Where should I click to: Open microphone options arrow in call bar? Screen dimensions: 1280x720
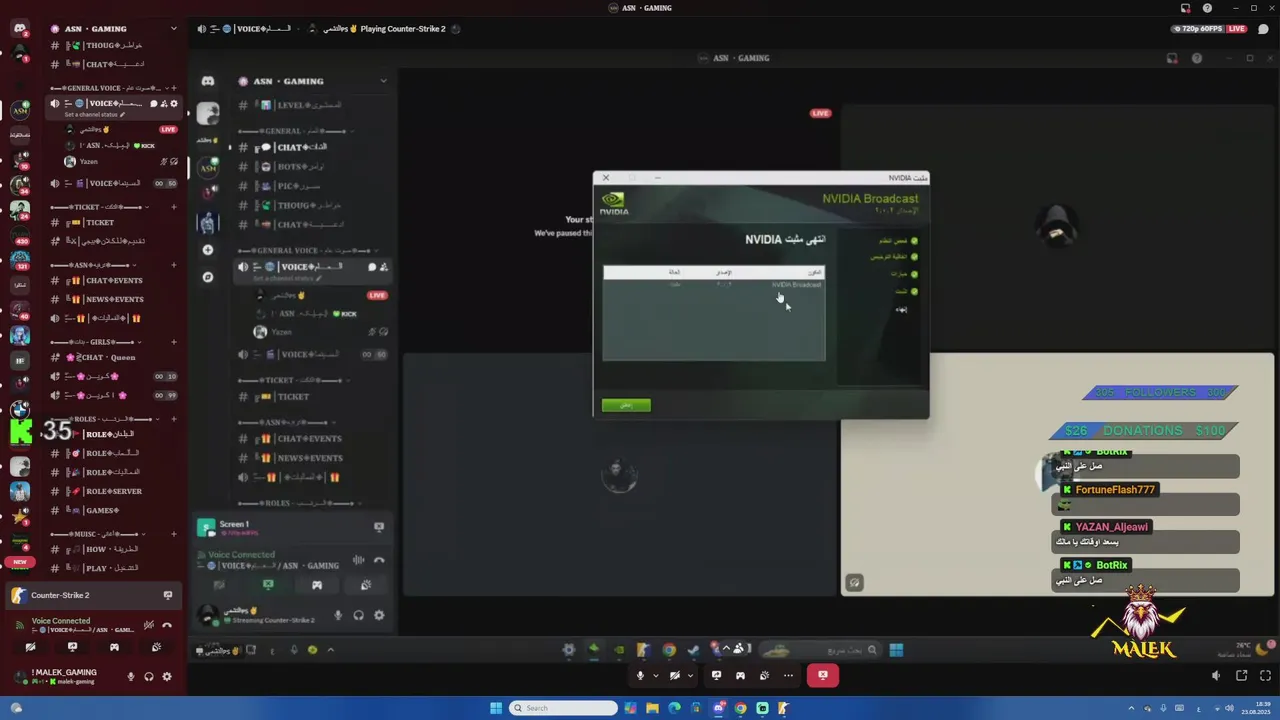[656, 675]
